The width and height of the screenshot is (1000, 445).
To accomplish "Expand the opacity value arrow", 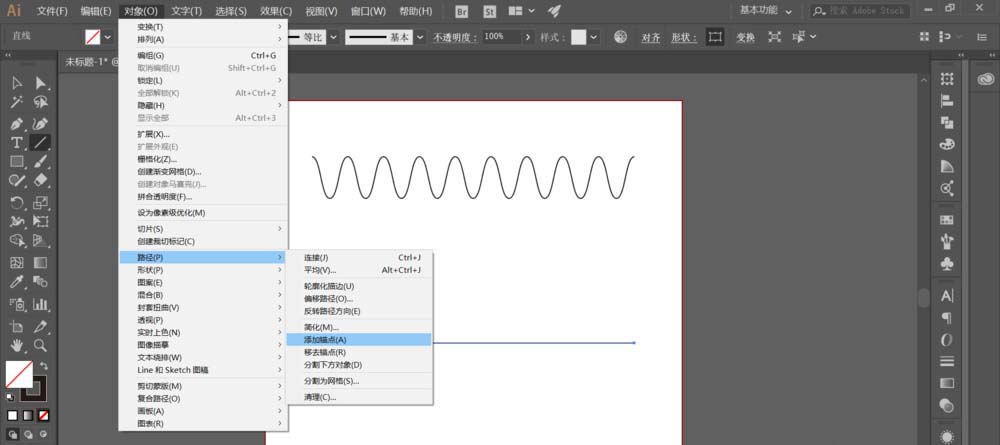I will click(527, 38).
